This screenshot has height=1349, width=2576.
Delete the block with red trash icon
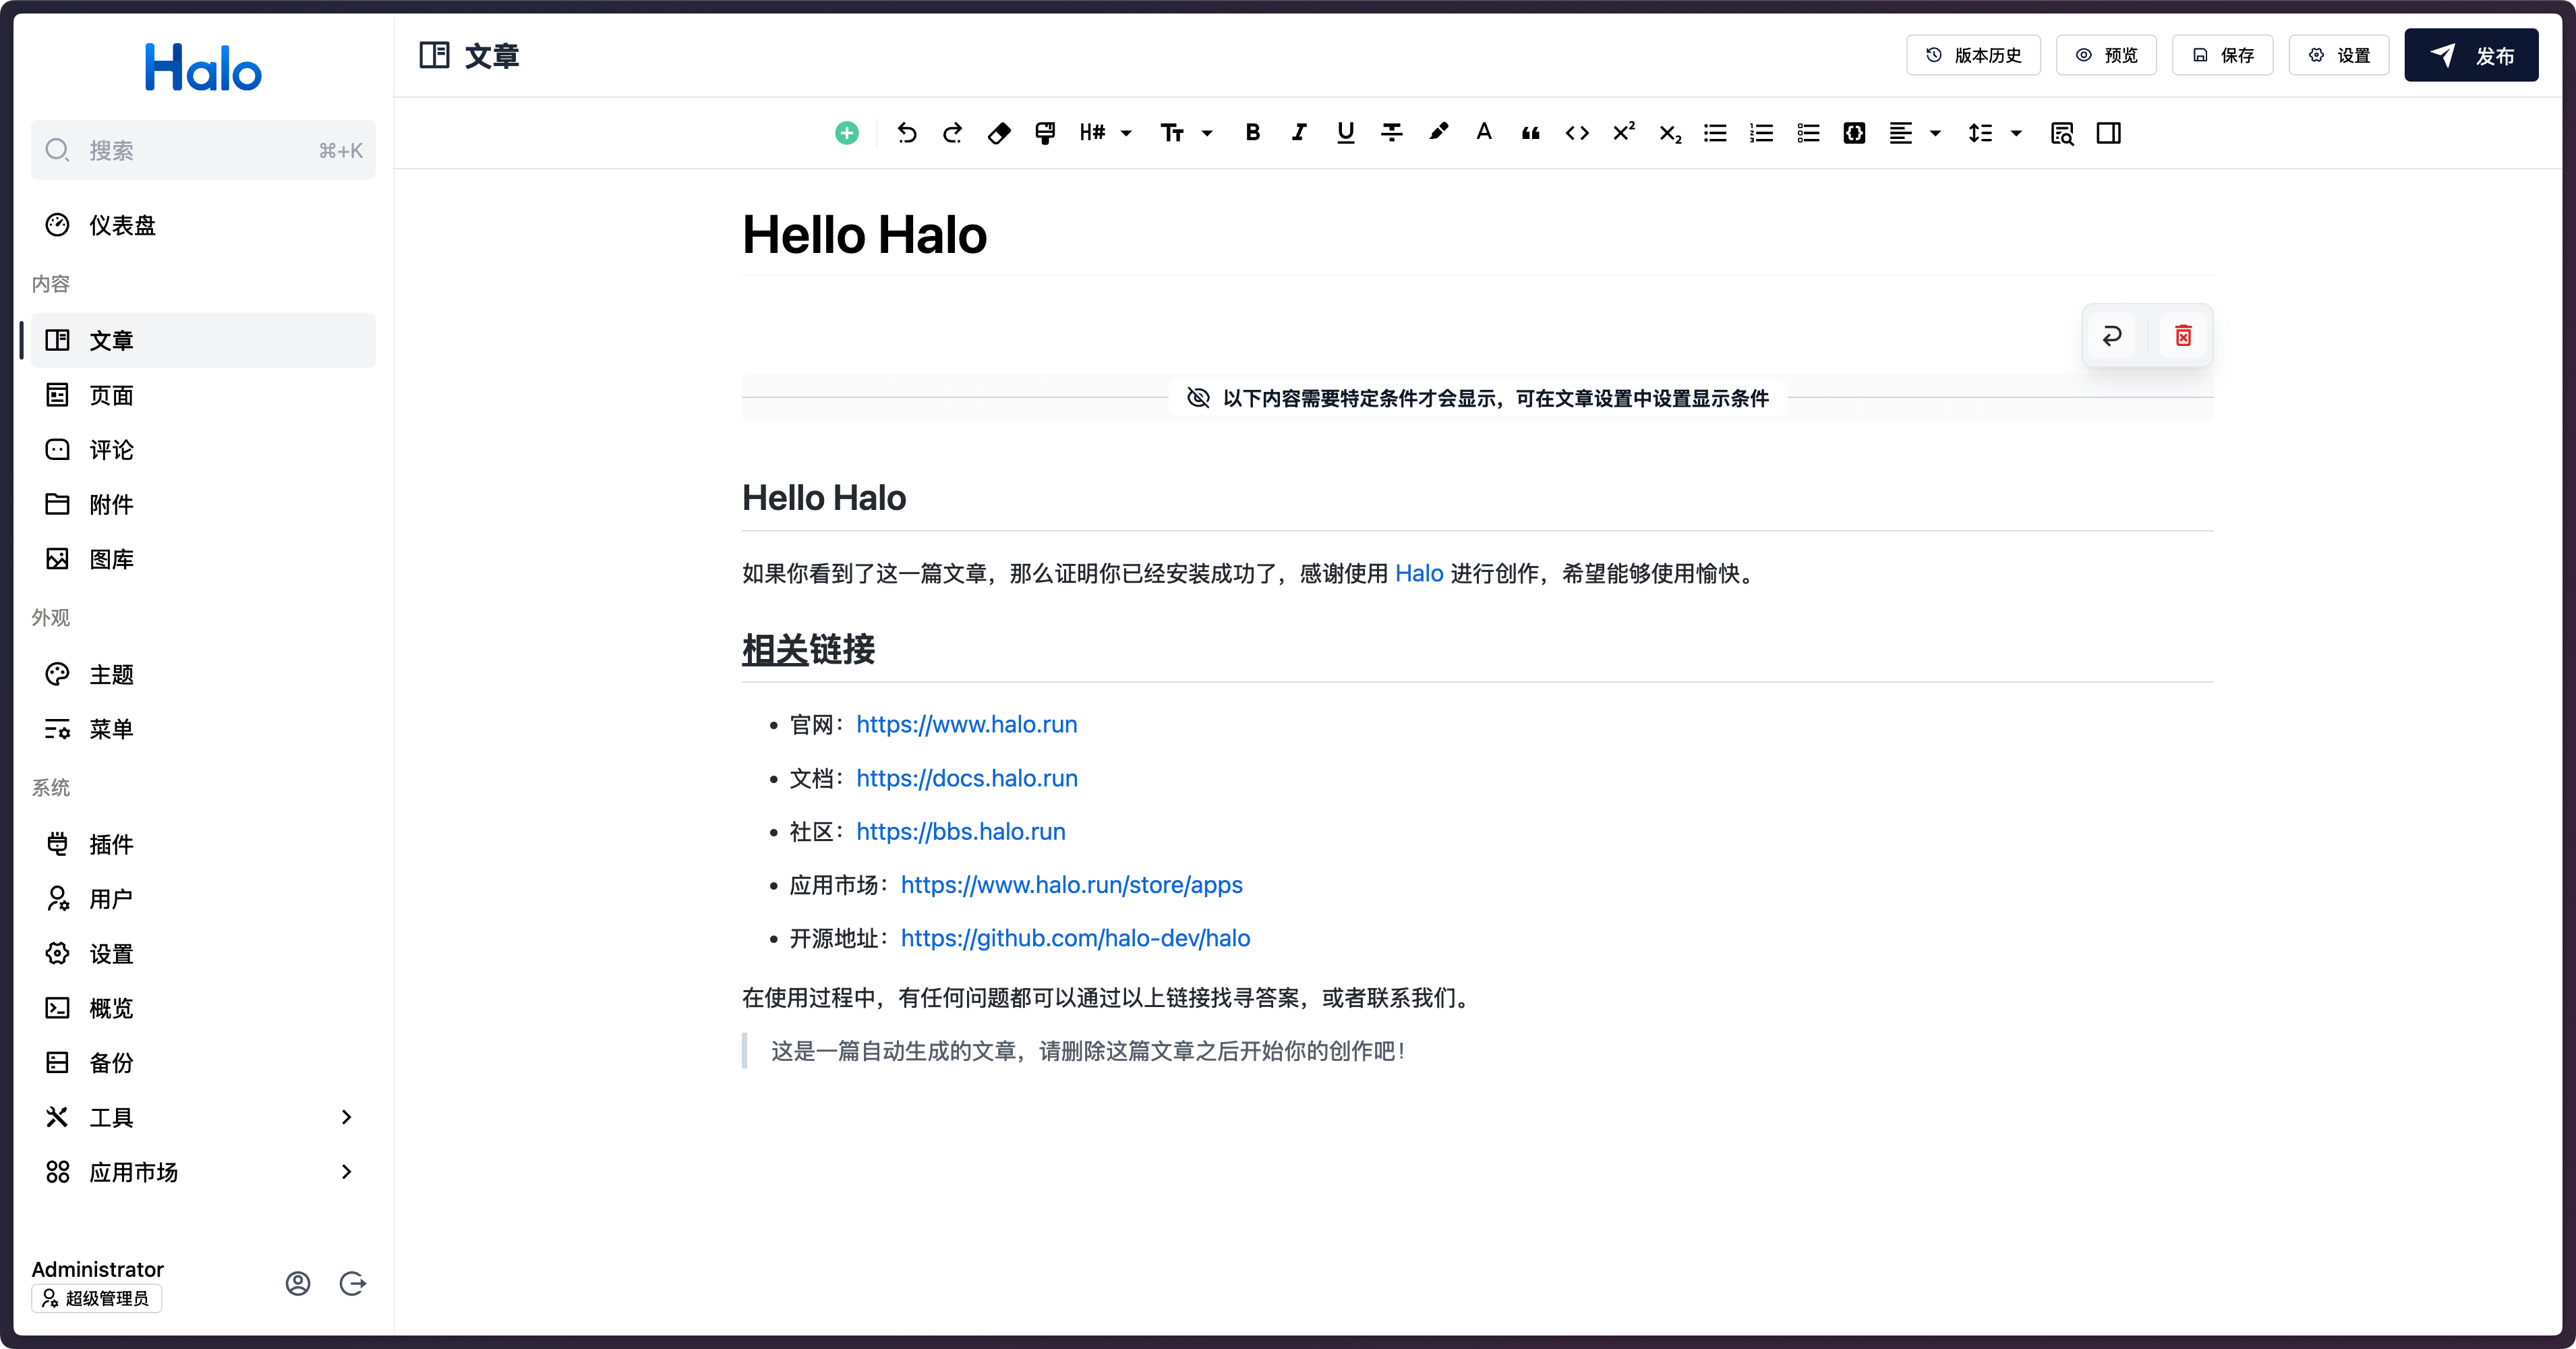(2183, 336)
